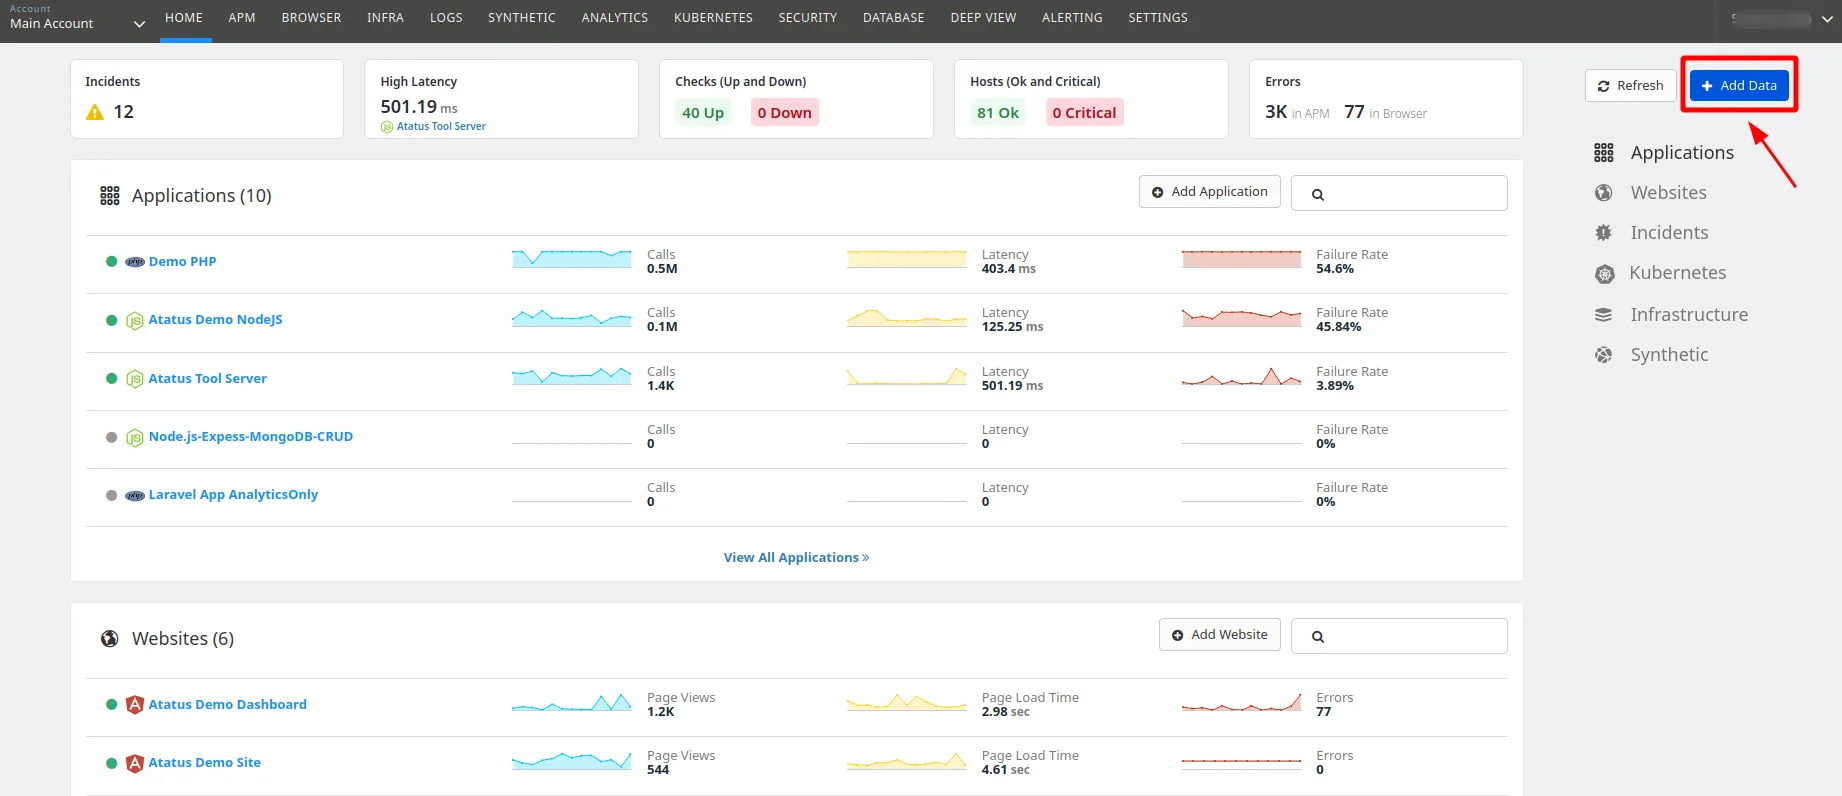Click the Add Data button

[x=1739, y=86]
